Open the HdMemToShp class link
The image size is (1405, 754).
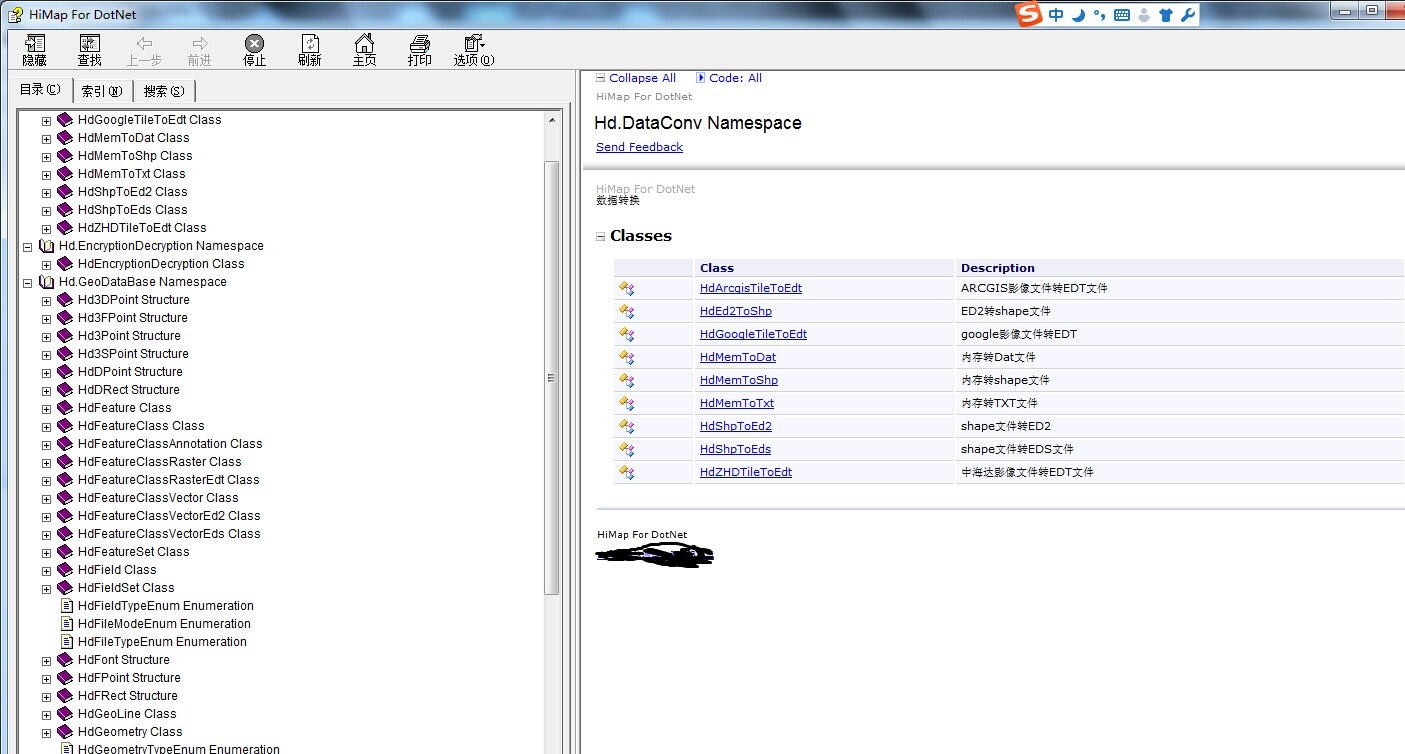(x=739, y=380)
